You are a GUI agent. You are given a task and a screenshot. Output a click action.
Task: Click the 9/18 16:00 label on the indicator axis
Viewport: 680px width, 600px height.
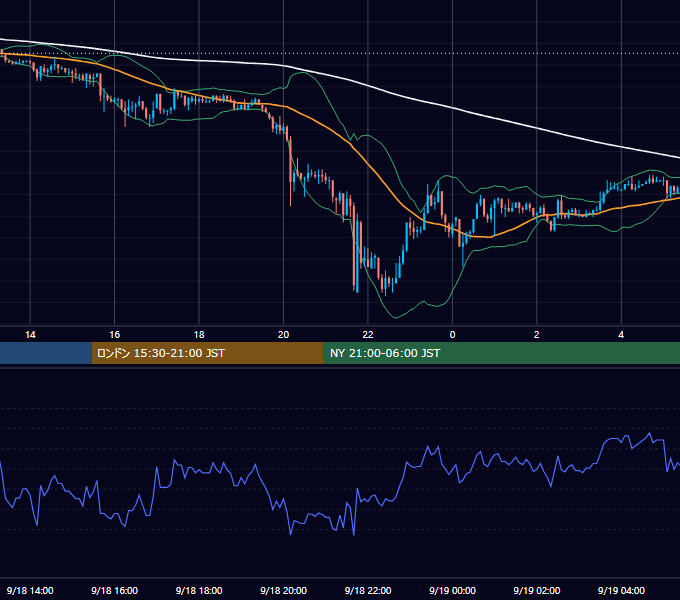[114, 590]
